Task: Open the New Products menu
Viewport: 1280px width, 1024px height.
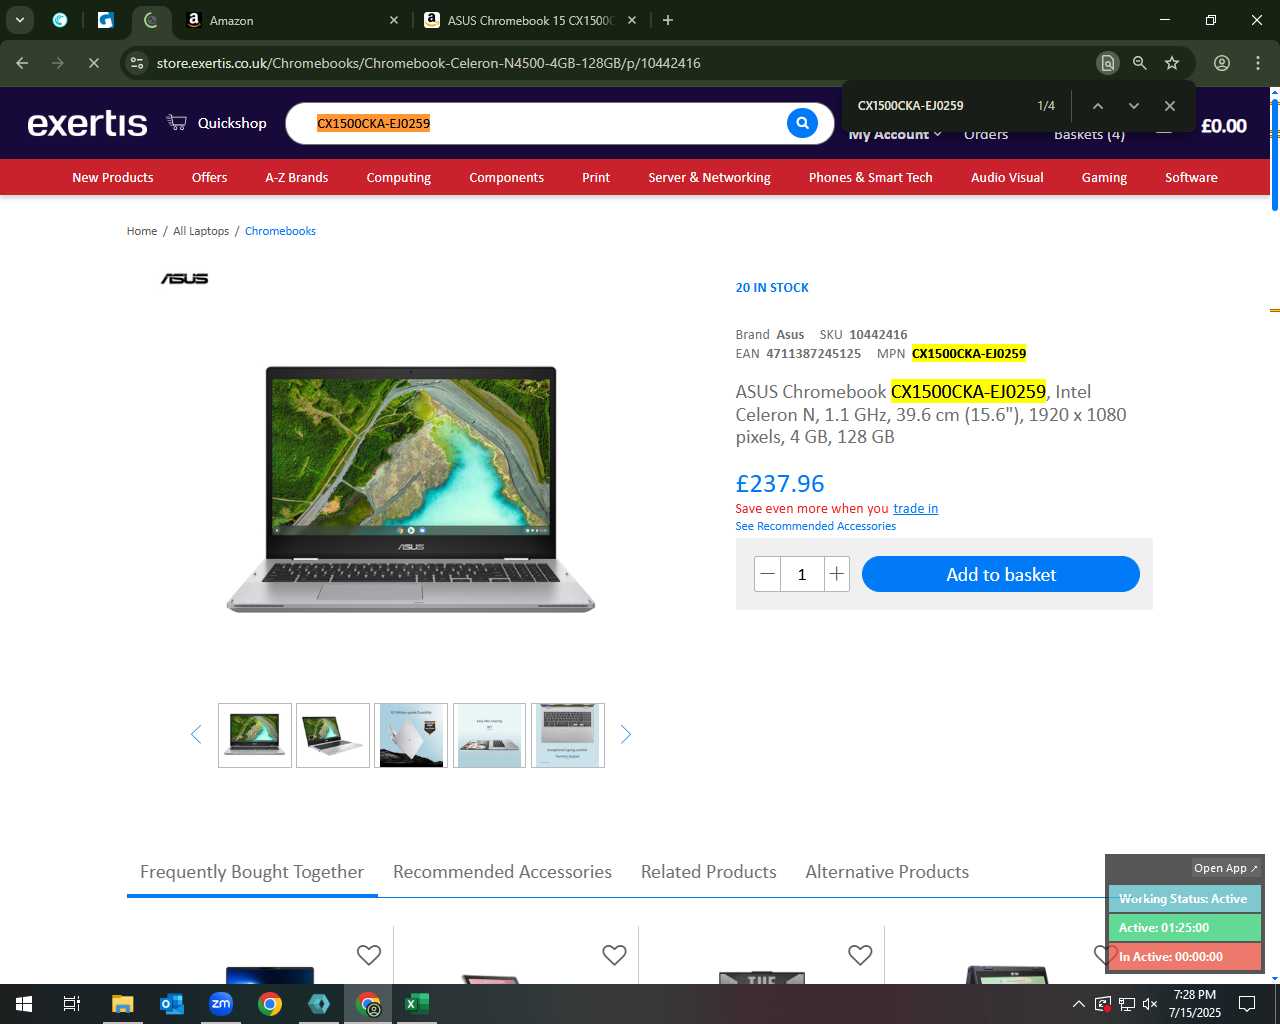Action: tap(113, 177)
